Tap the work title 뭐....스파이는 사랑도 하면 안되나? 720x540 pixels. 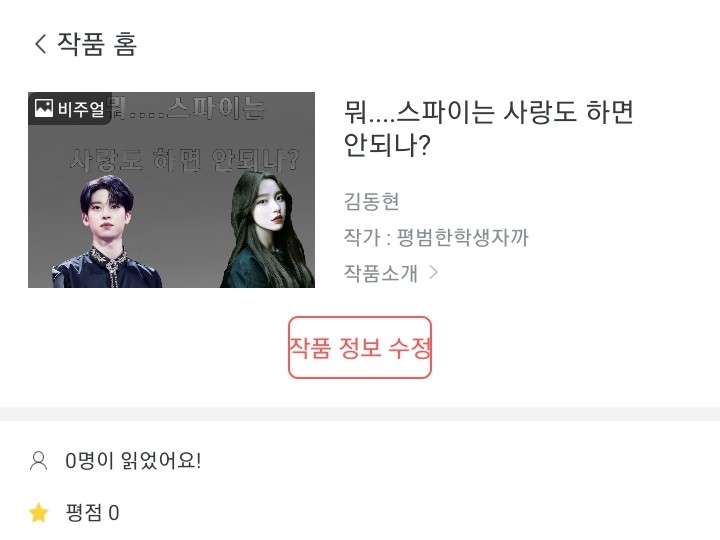tap(489, 129)
